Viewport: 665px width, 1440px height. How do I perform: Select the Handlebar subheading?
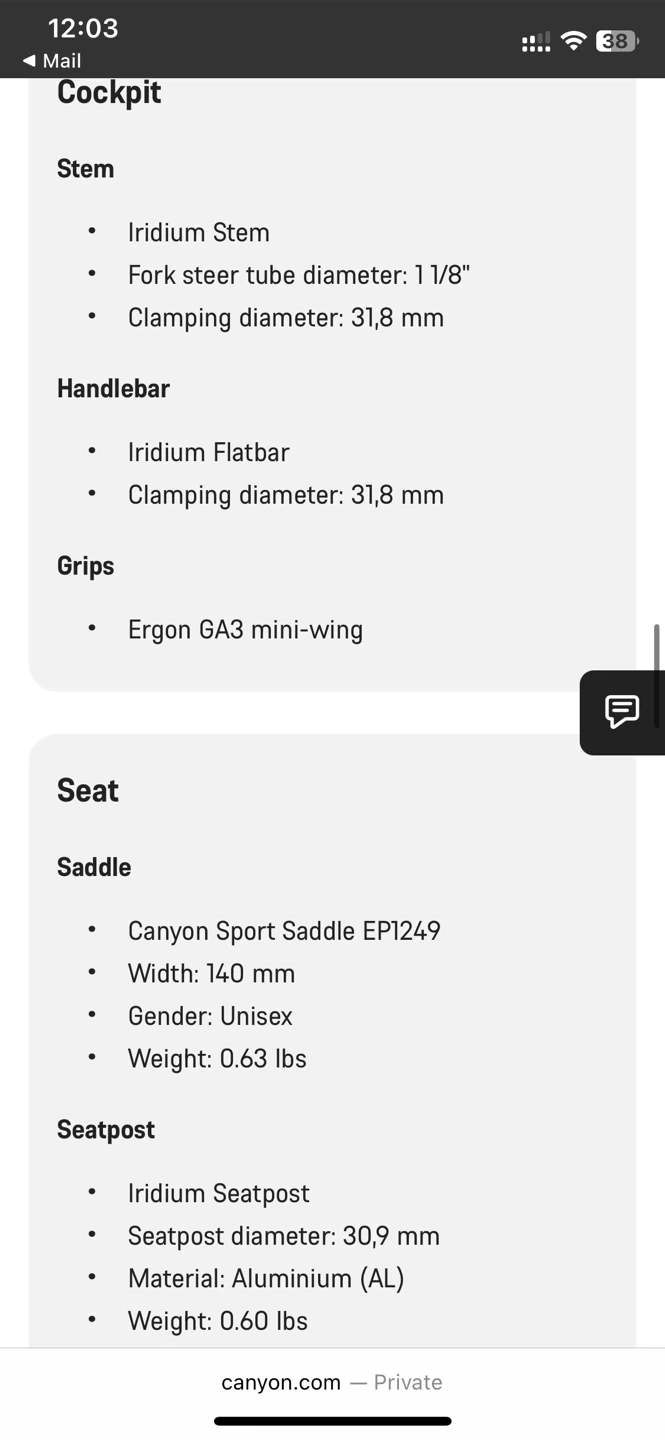[x=113, y=389]
